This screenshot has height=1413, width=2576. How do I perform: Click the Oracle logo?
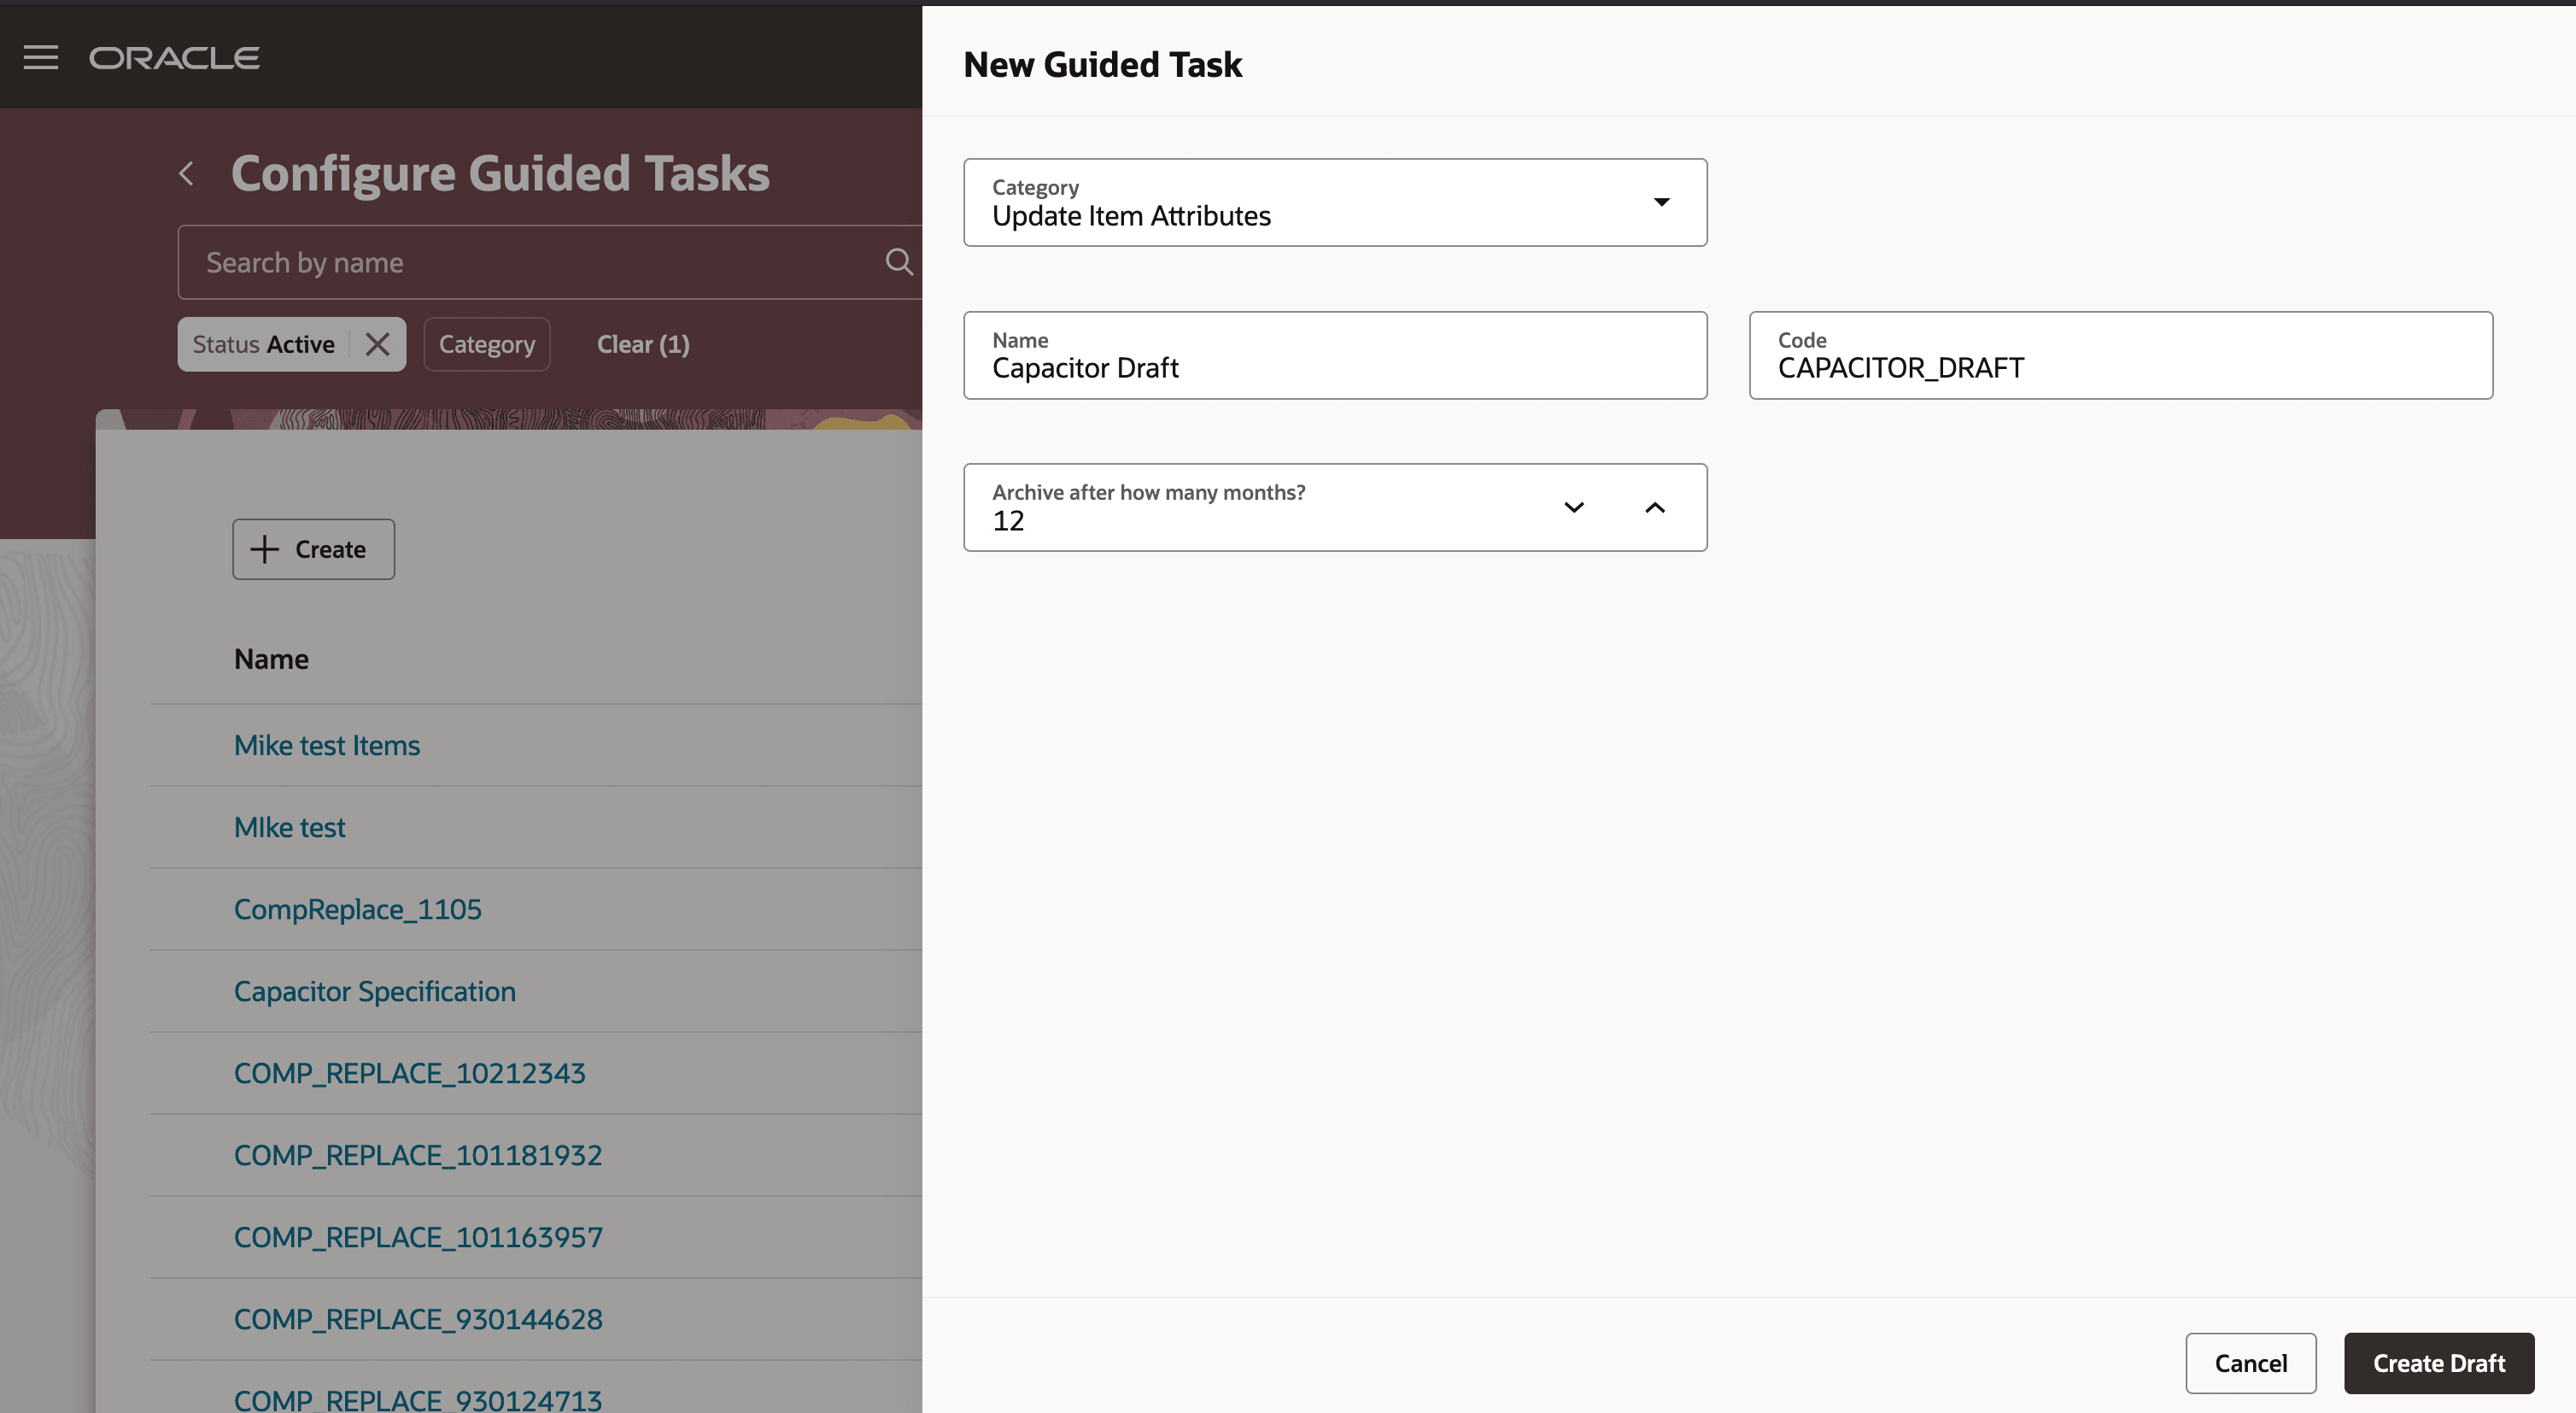pyautogui.click(x=174, y=58)
